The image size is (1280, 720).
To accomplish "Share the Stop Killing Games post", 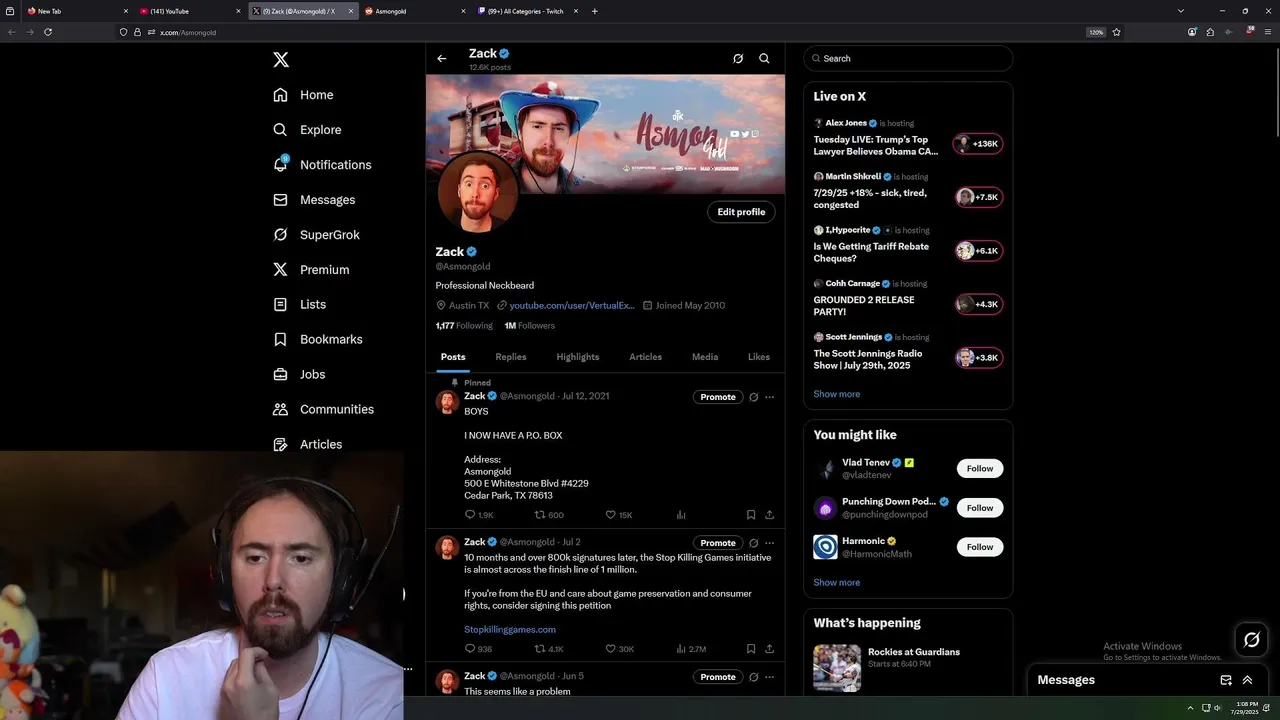I will [x=769, y=649].
